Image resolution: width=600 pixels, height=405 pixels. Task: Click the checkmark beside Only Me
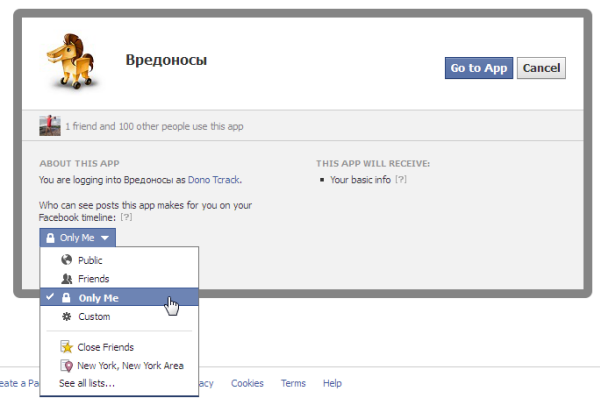[x=50, y=297]
